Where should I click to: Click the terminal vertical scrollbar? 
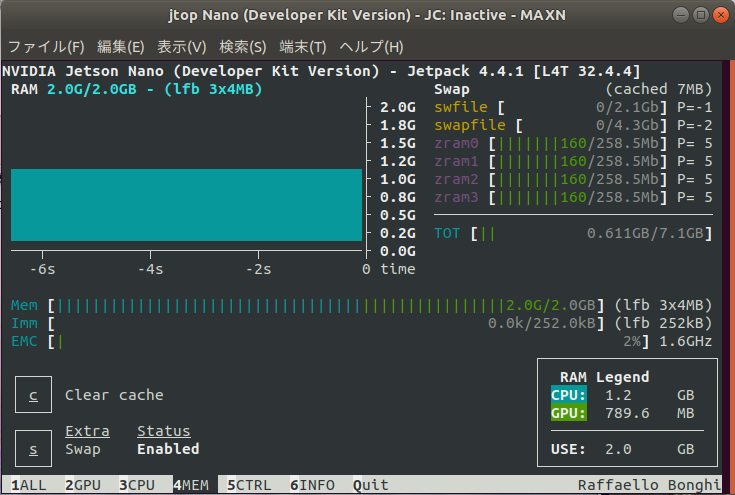point(732,277)
